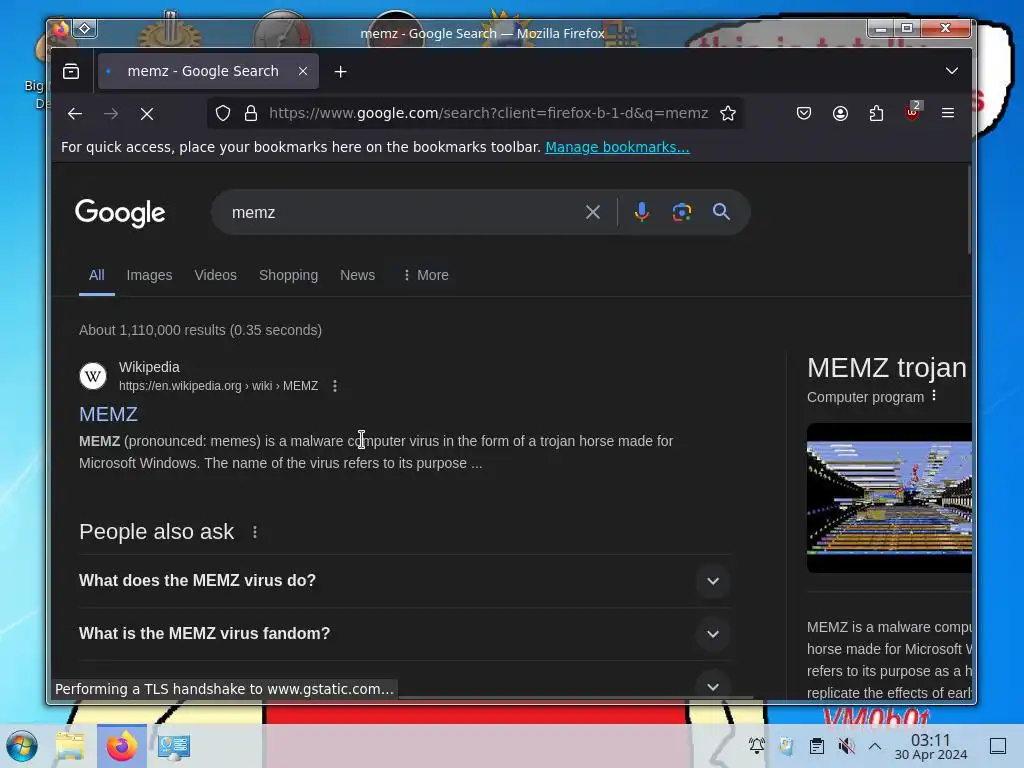Click the vertical page scrollbar
Viewport: 1024px width, 768px height.
(970, 211)
